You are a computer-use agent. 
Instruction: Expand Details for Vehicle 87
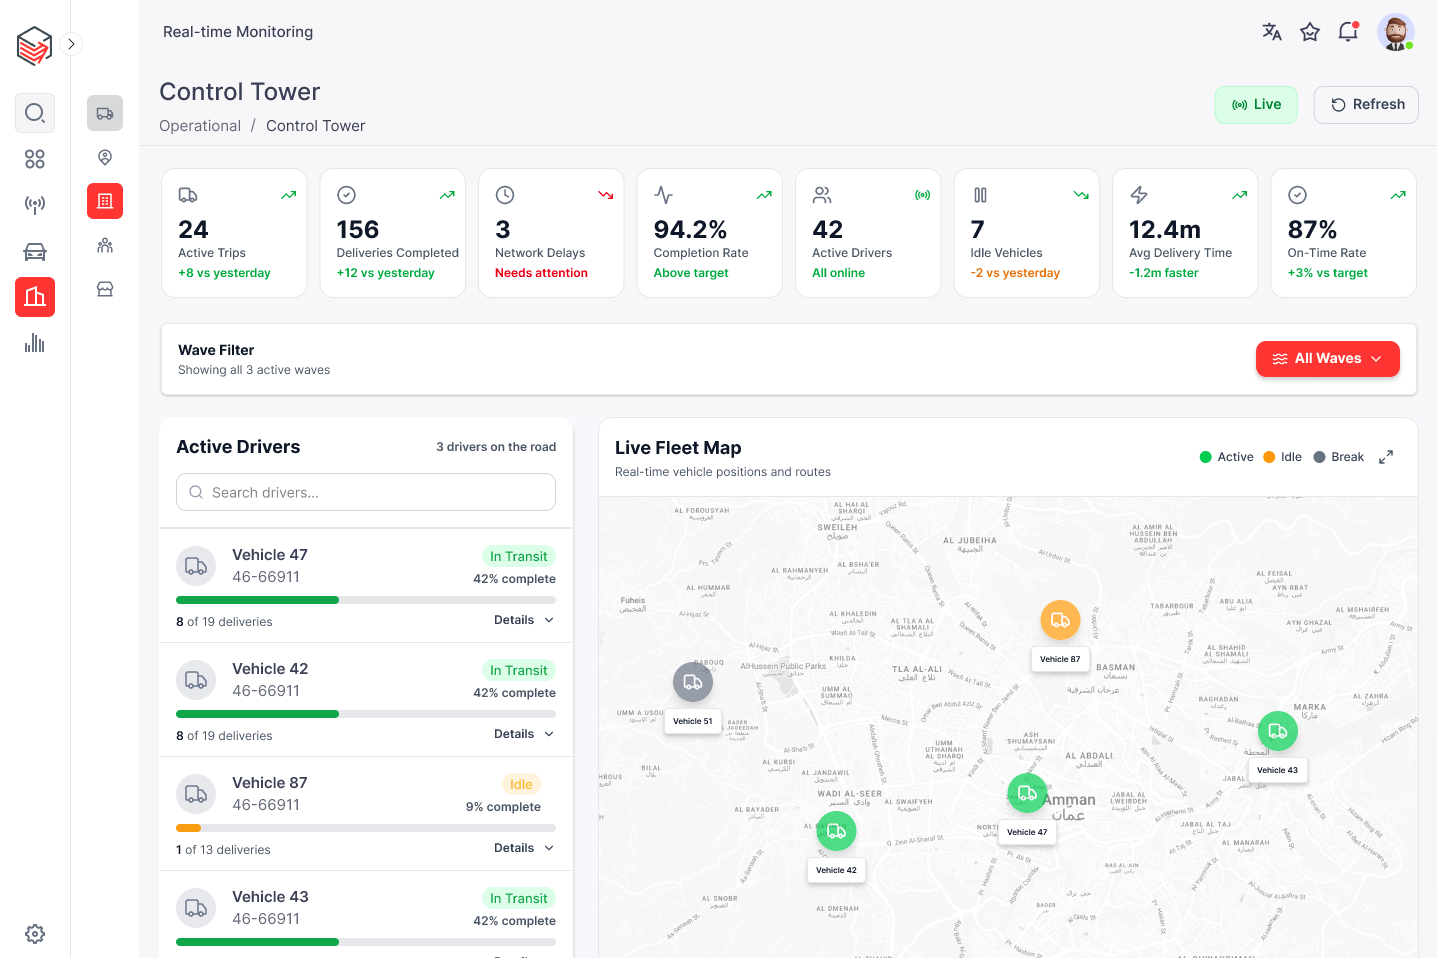(524, 848)
